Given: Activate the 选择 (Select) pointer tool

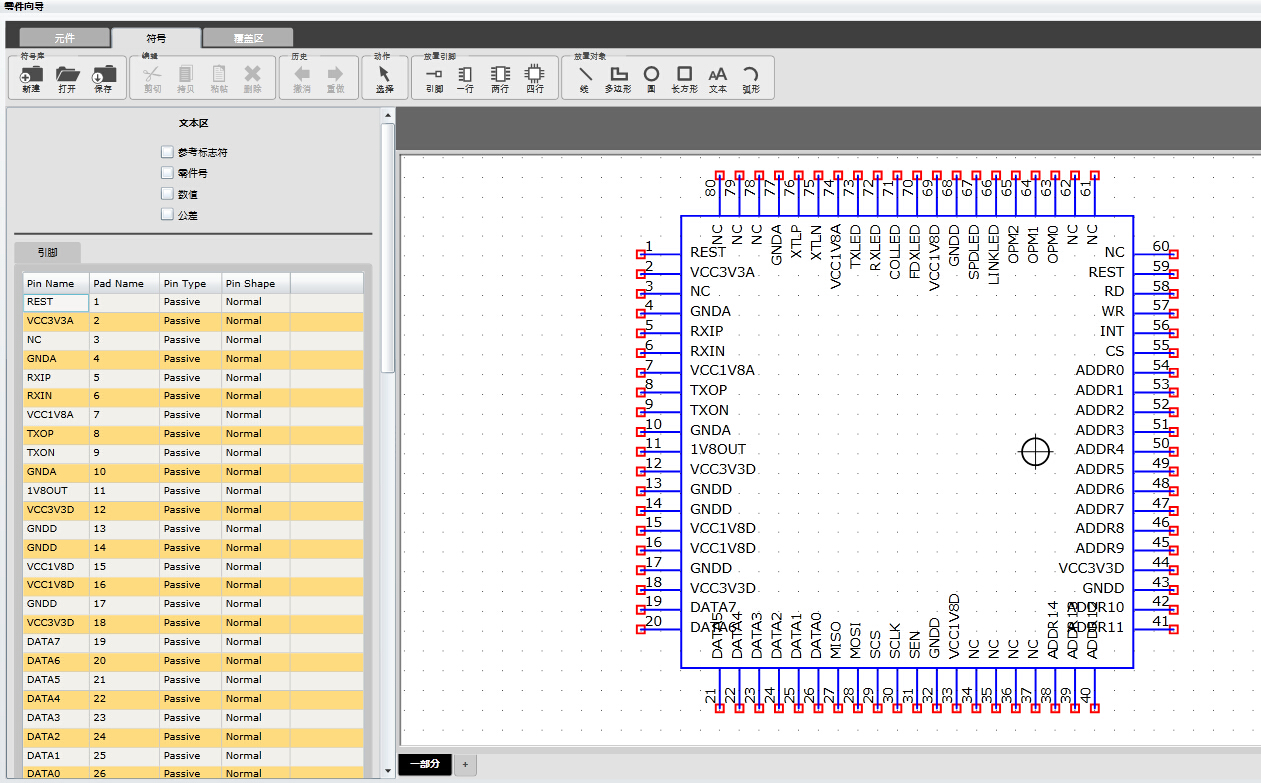Looking at the screenshot, I should point(384,79).
